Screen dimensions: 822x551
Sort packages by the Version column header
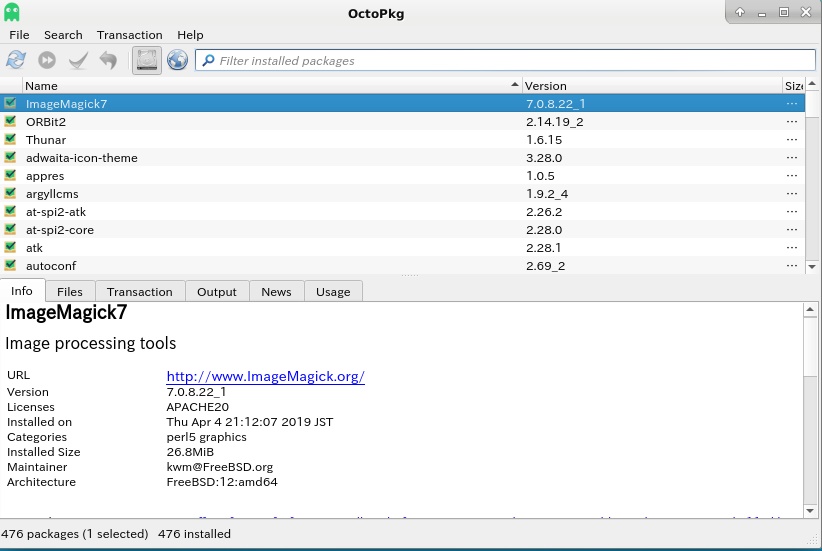coord(652,85)
